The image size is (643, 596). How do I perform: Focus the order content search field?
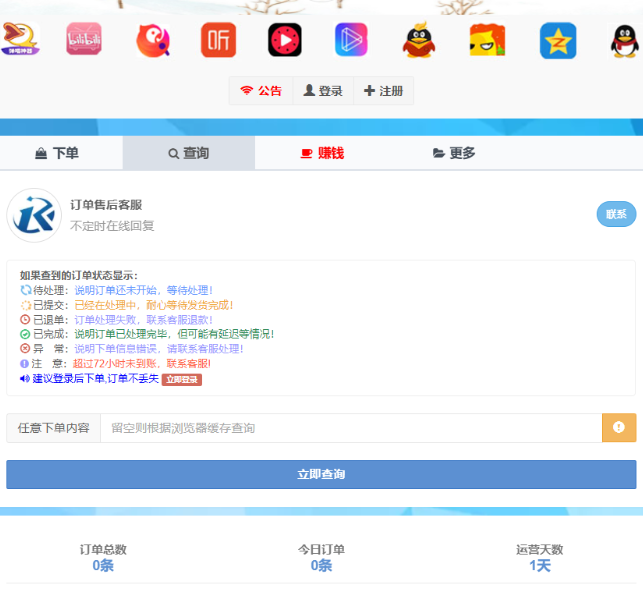[351, 428]
